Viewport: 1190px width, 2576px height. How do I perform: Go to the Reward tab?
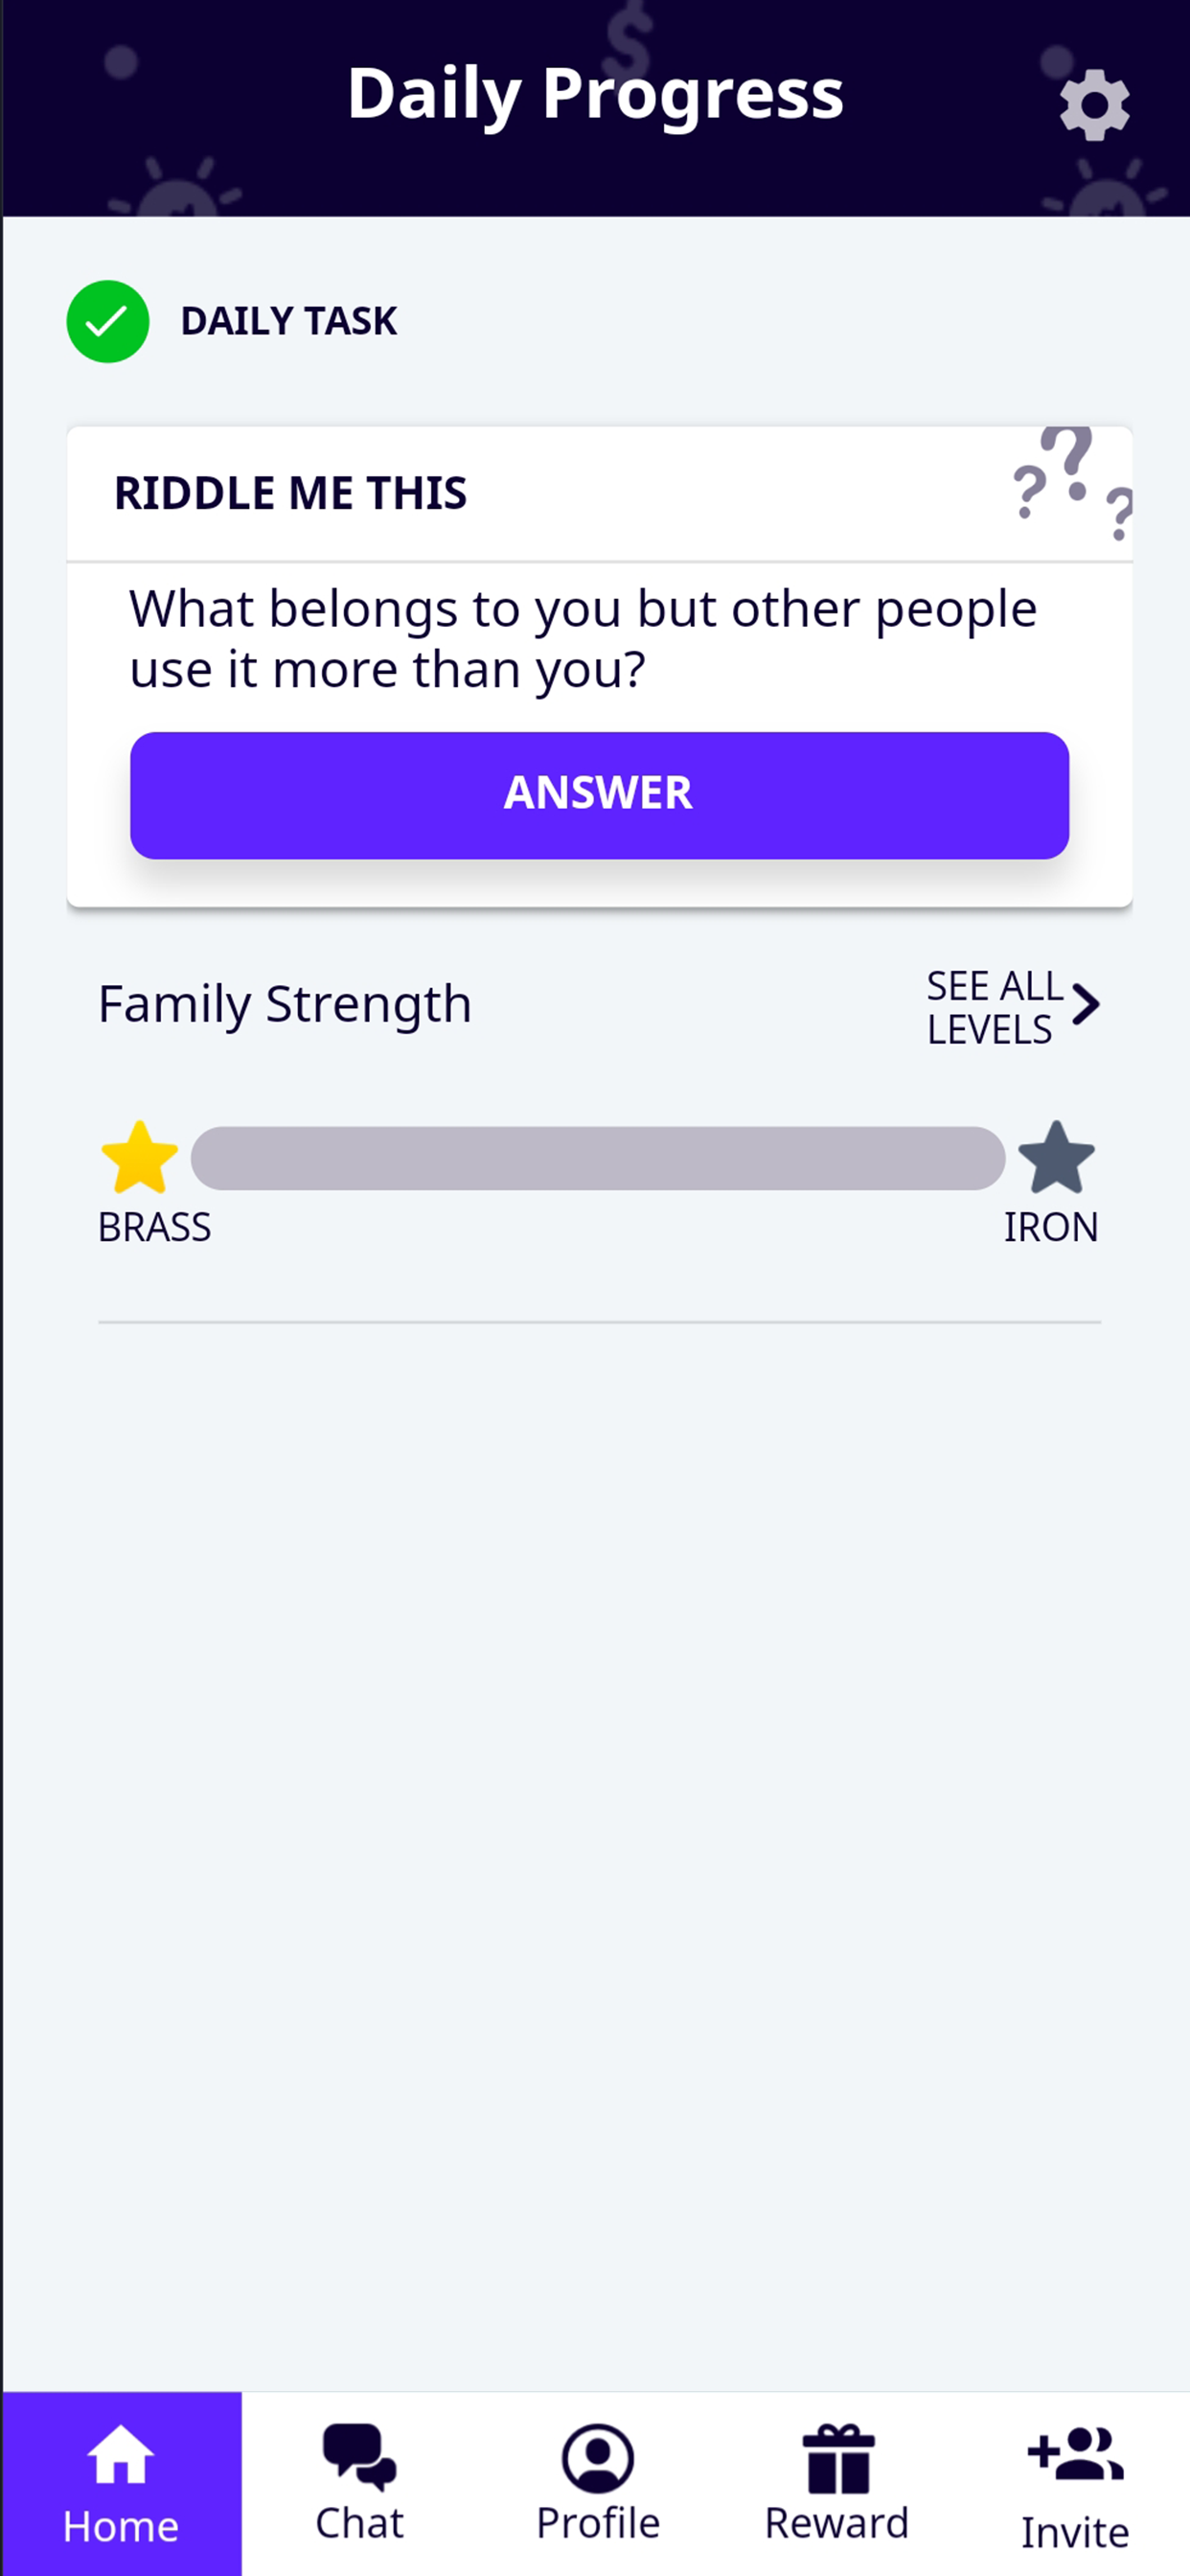pyautogui.click(x=837, y=2483)
